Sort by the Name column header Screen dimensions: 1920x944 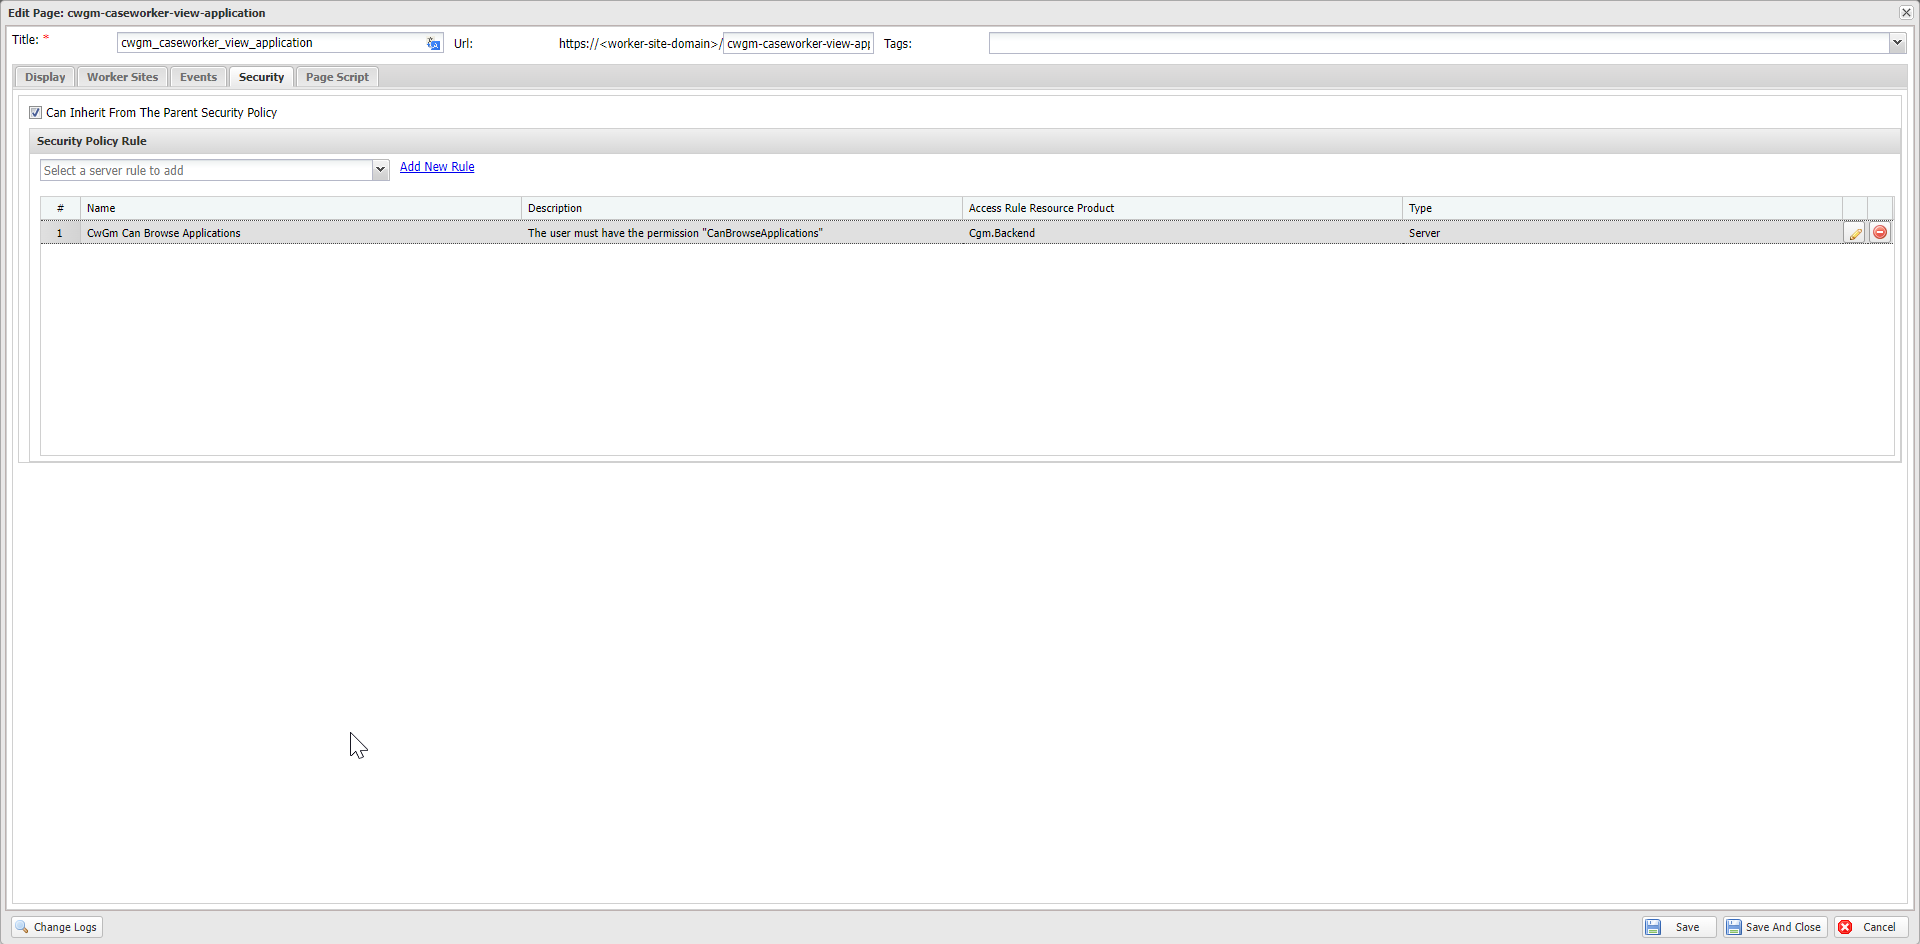301,208
